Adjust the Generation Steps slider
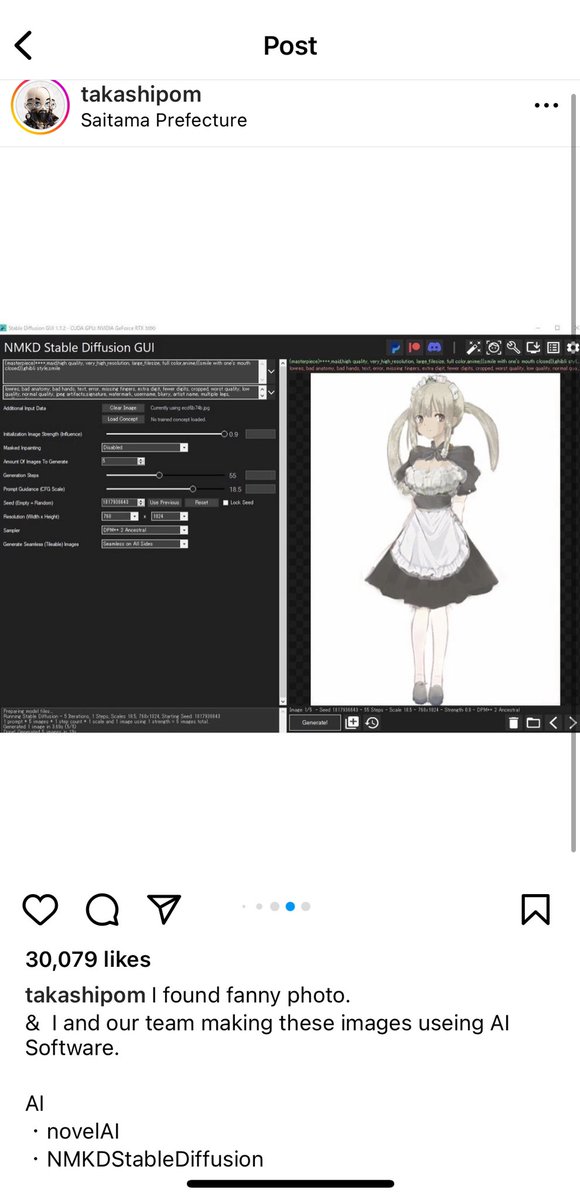 point(166,475)
